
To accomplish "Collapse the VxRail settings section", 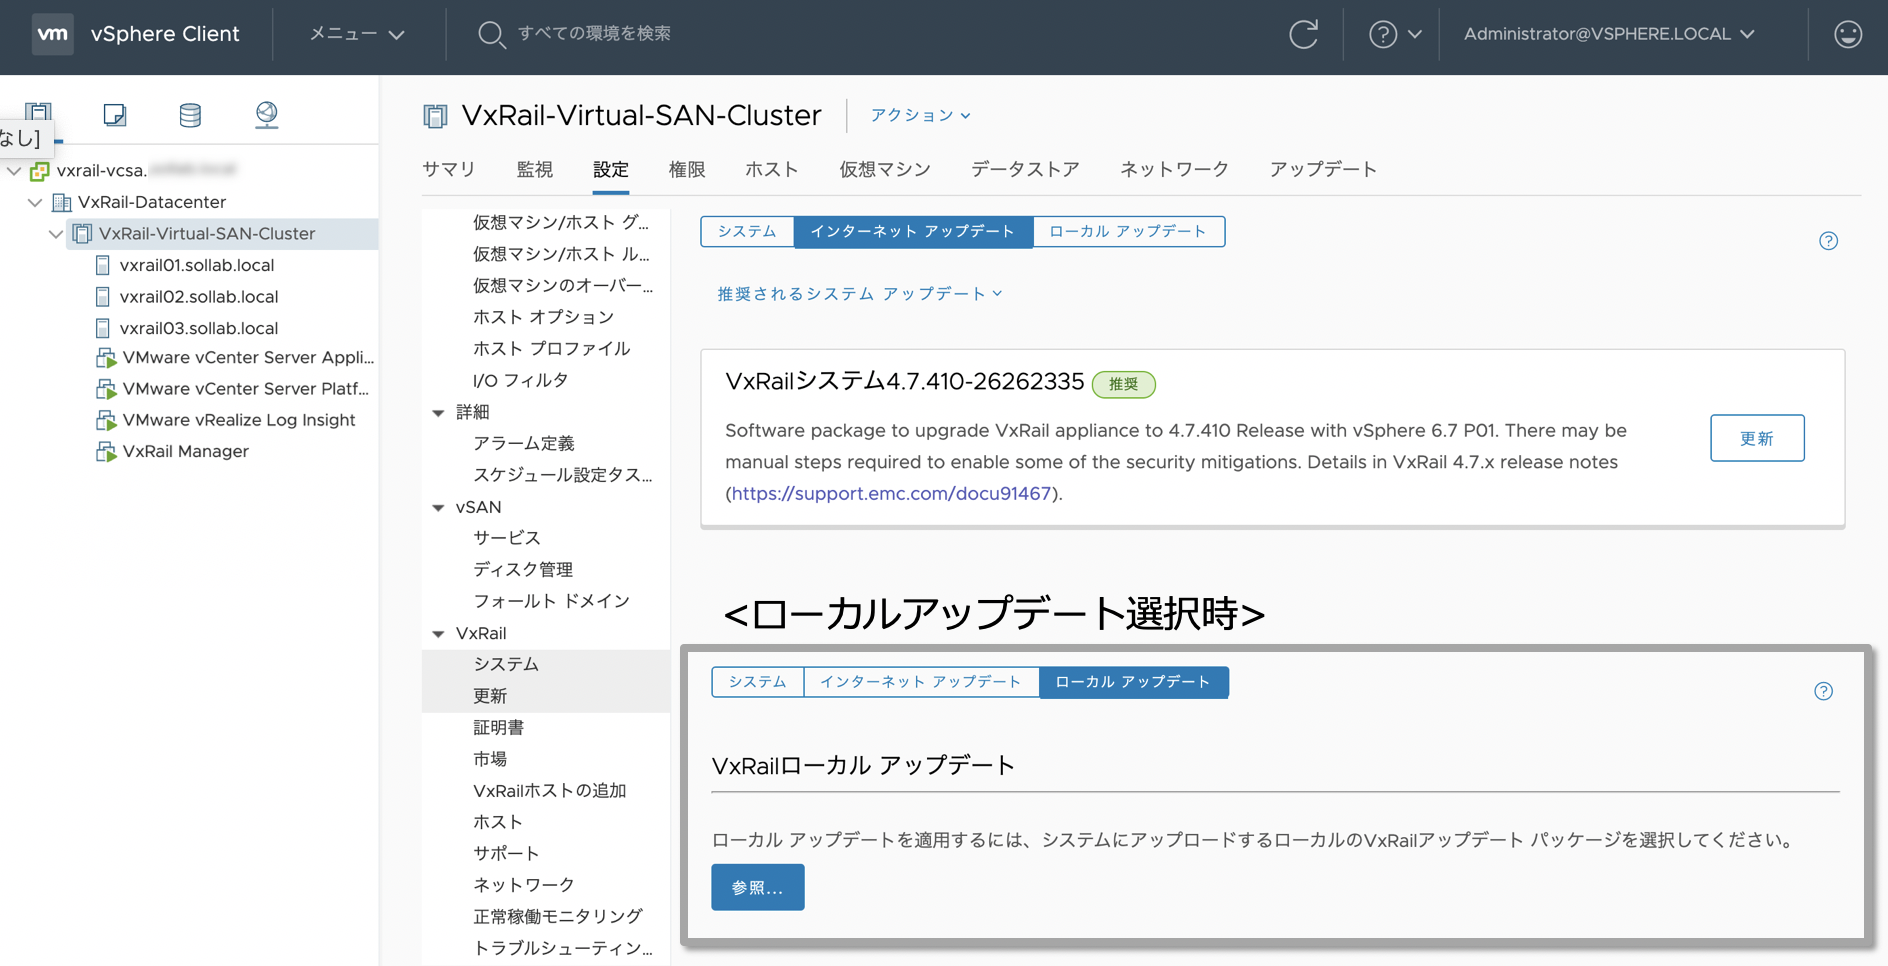I will point(438,633).
